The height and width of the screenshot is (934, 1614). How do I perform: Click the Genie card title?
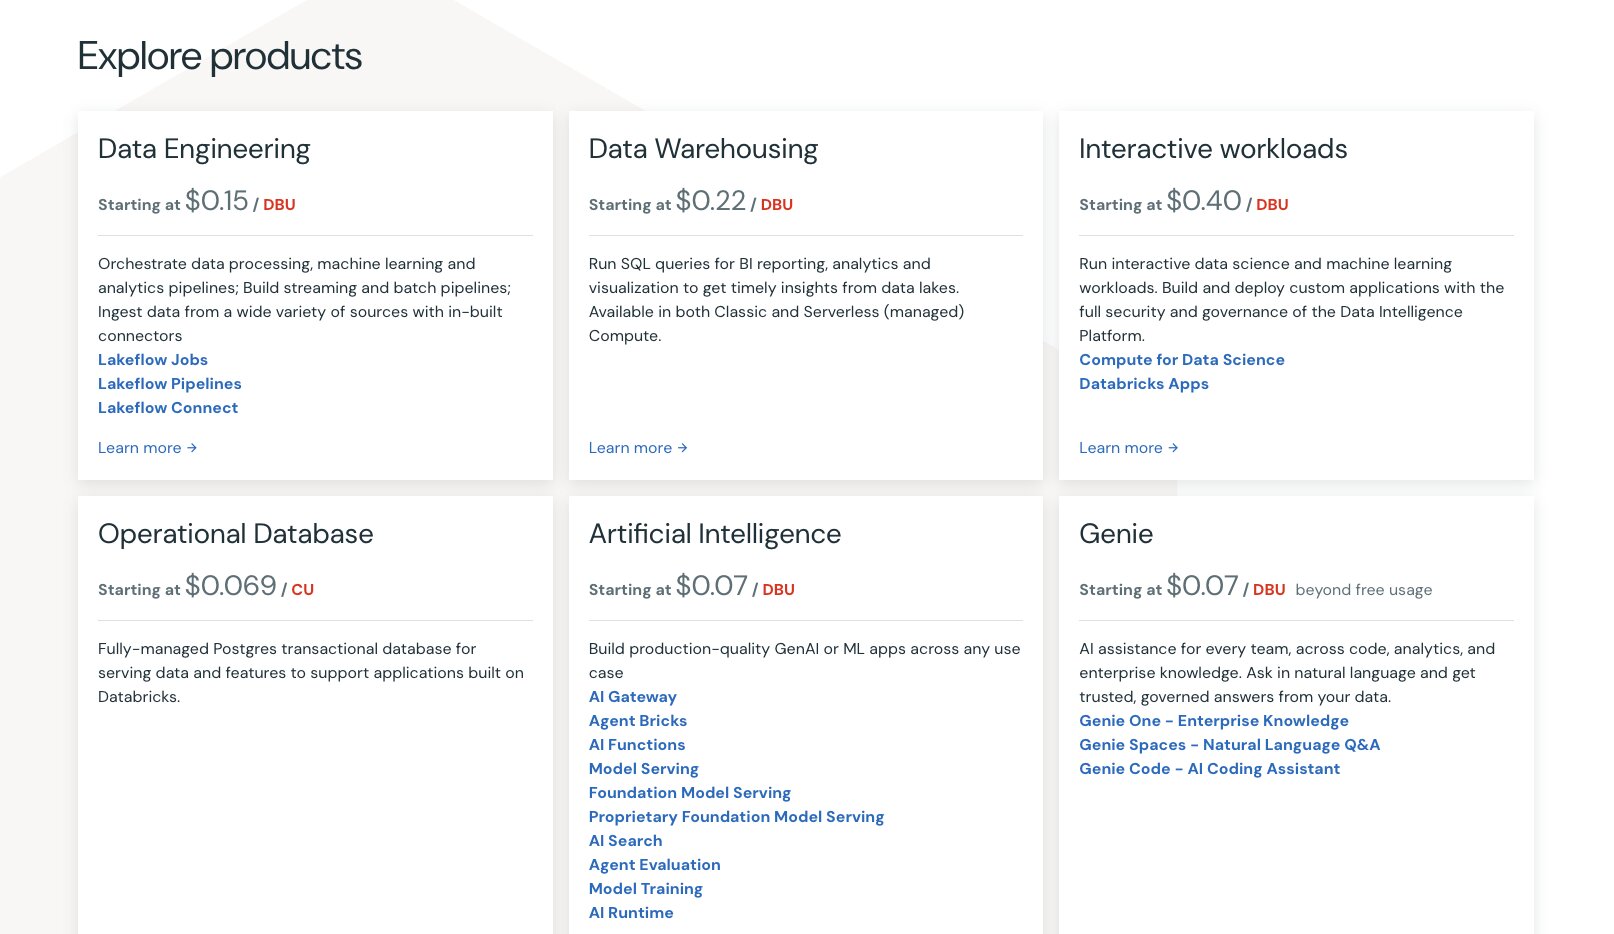[1116, 534]
